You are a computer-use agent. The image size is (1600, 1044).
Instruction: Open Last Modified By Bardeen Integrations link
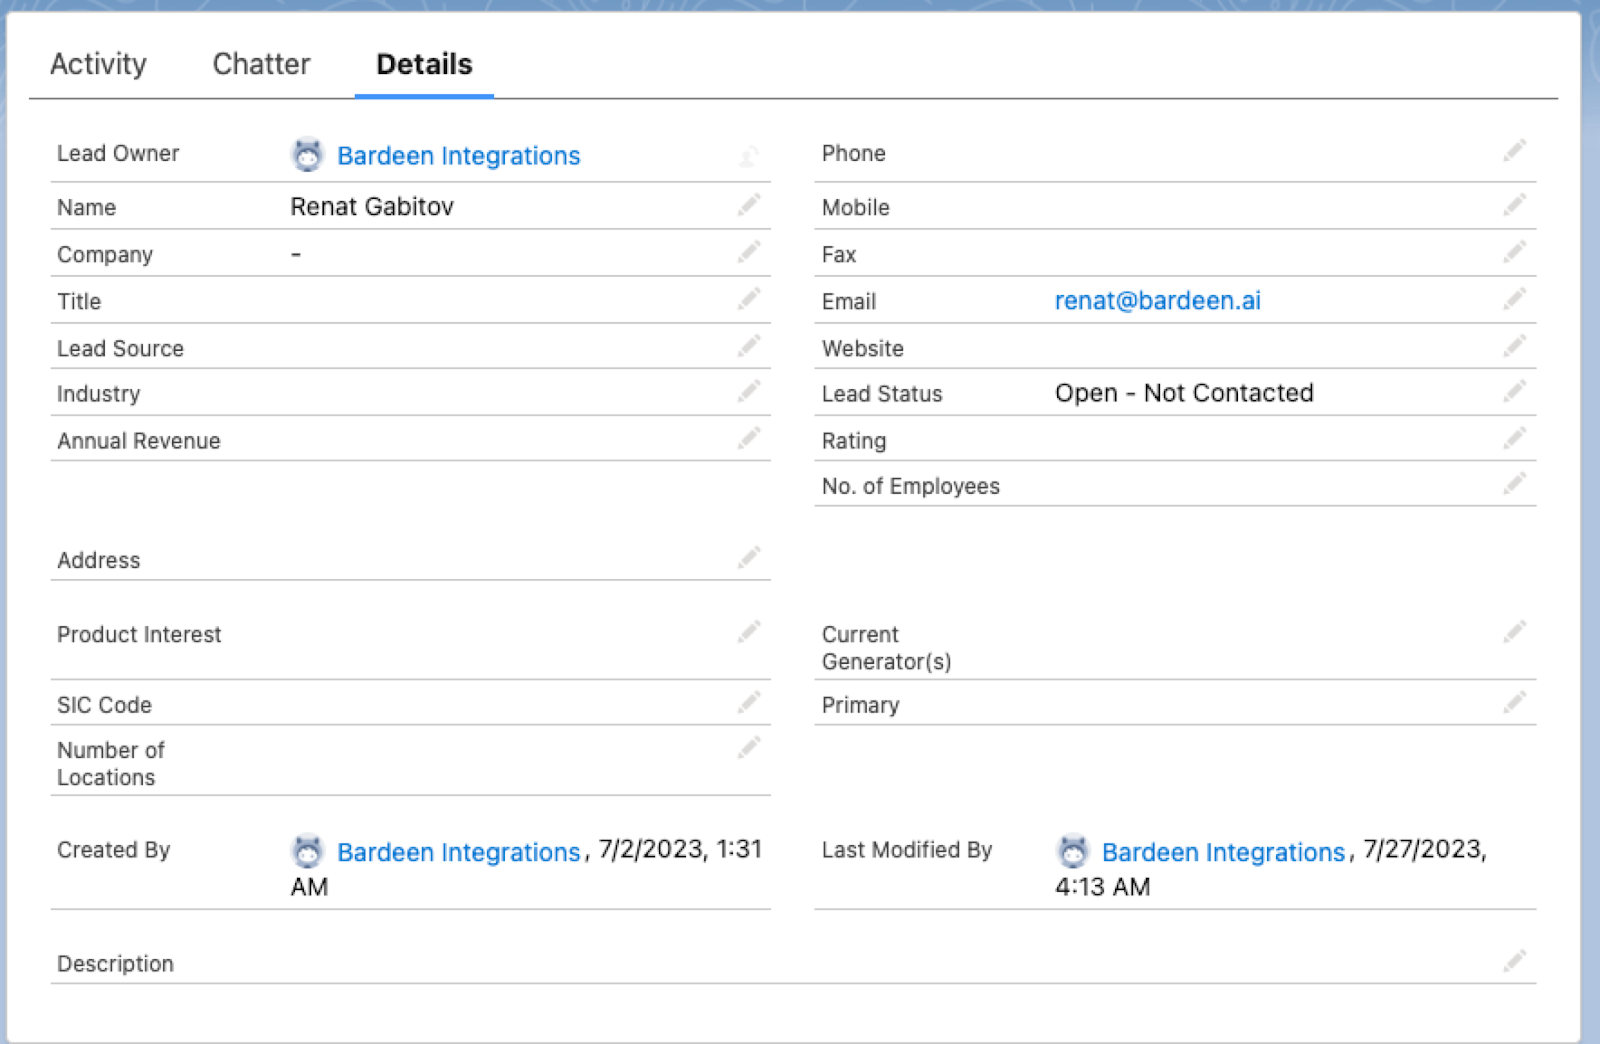[x=1223, y=852]
